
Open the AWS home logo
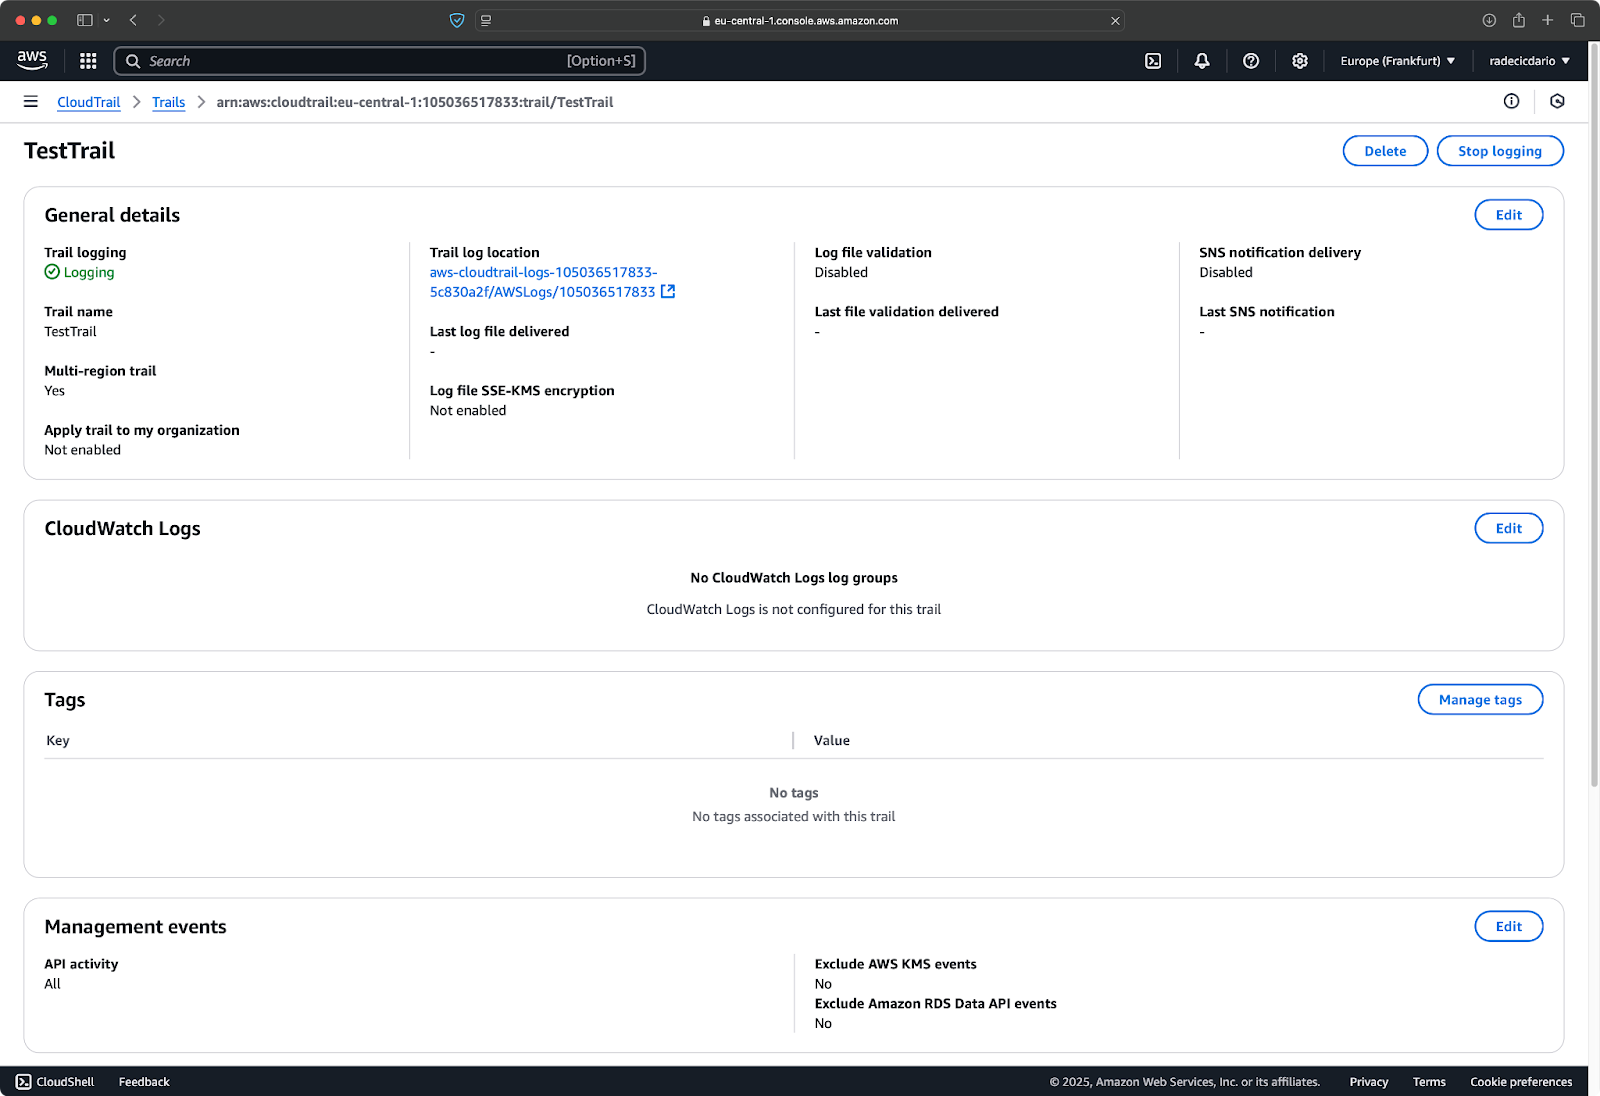click(32, 60)
